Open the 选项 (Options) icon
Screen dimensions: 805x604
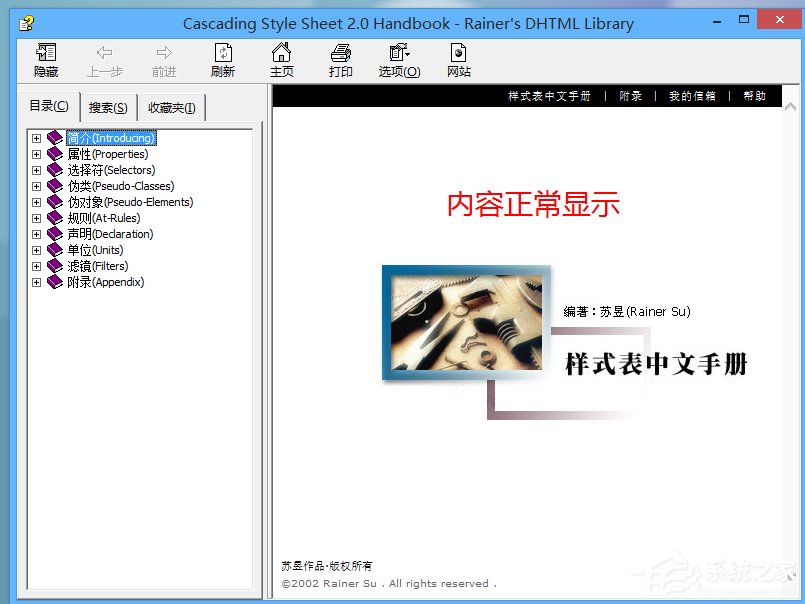coord(399,60)
